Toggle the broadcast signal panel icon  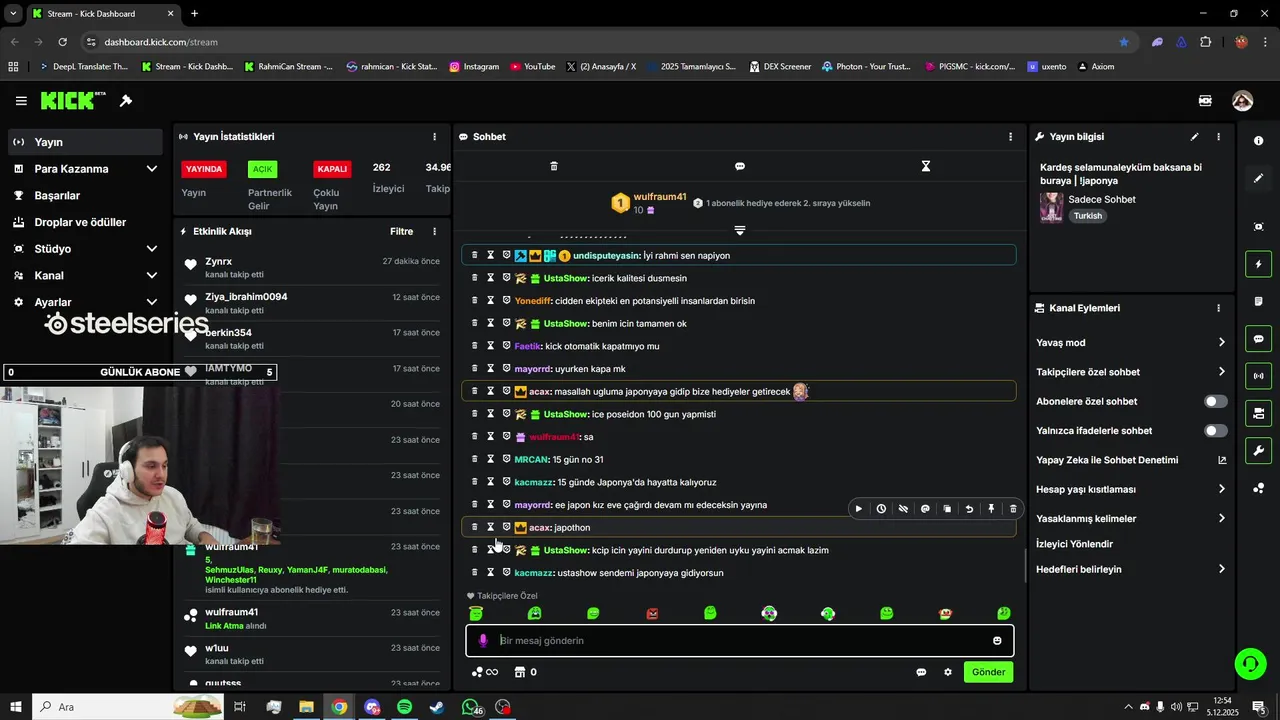[x=1258, y=376]
